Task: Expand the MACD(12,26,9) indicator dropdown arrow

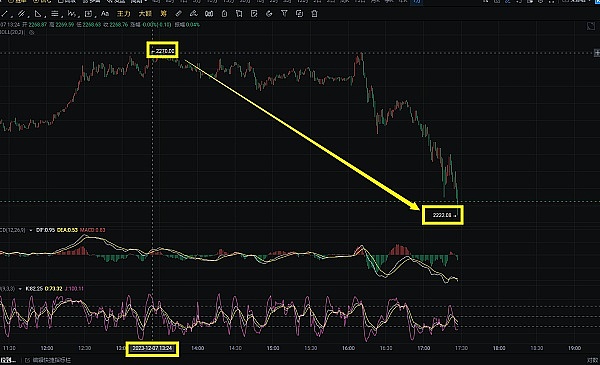Action: coord(31,230)
